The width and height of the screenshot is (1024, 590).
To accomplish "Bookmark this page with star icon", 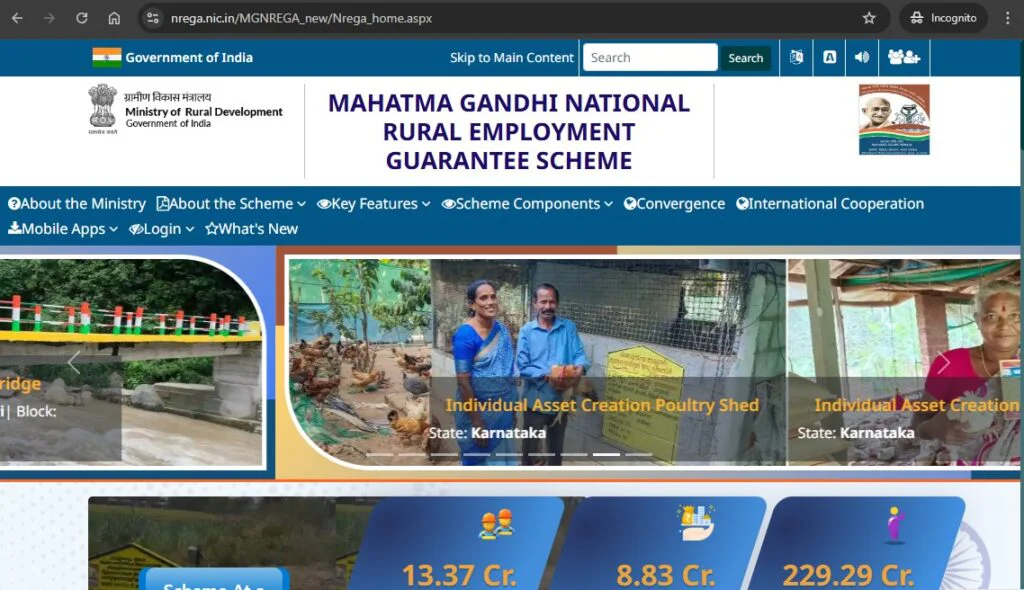I will point(869,18).
